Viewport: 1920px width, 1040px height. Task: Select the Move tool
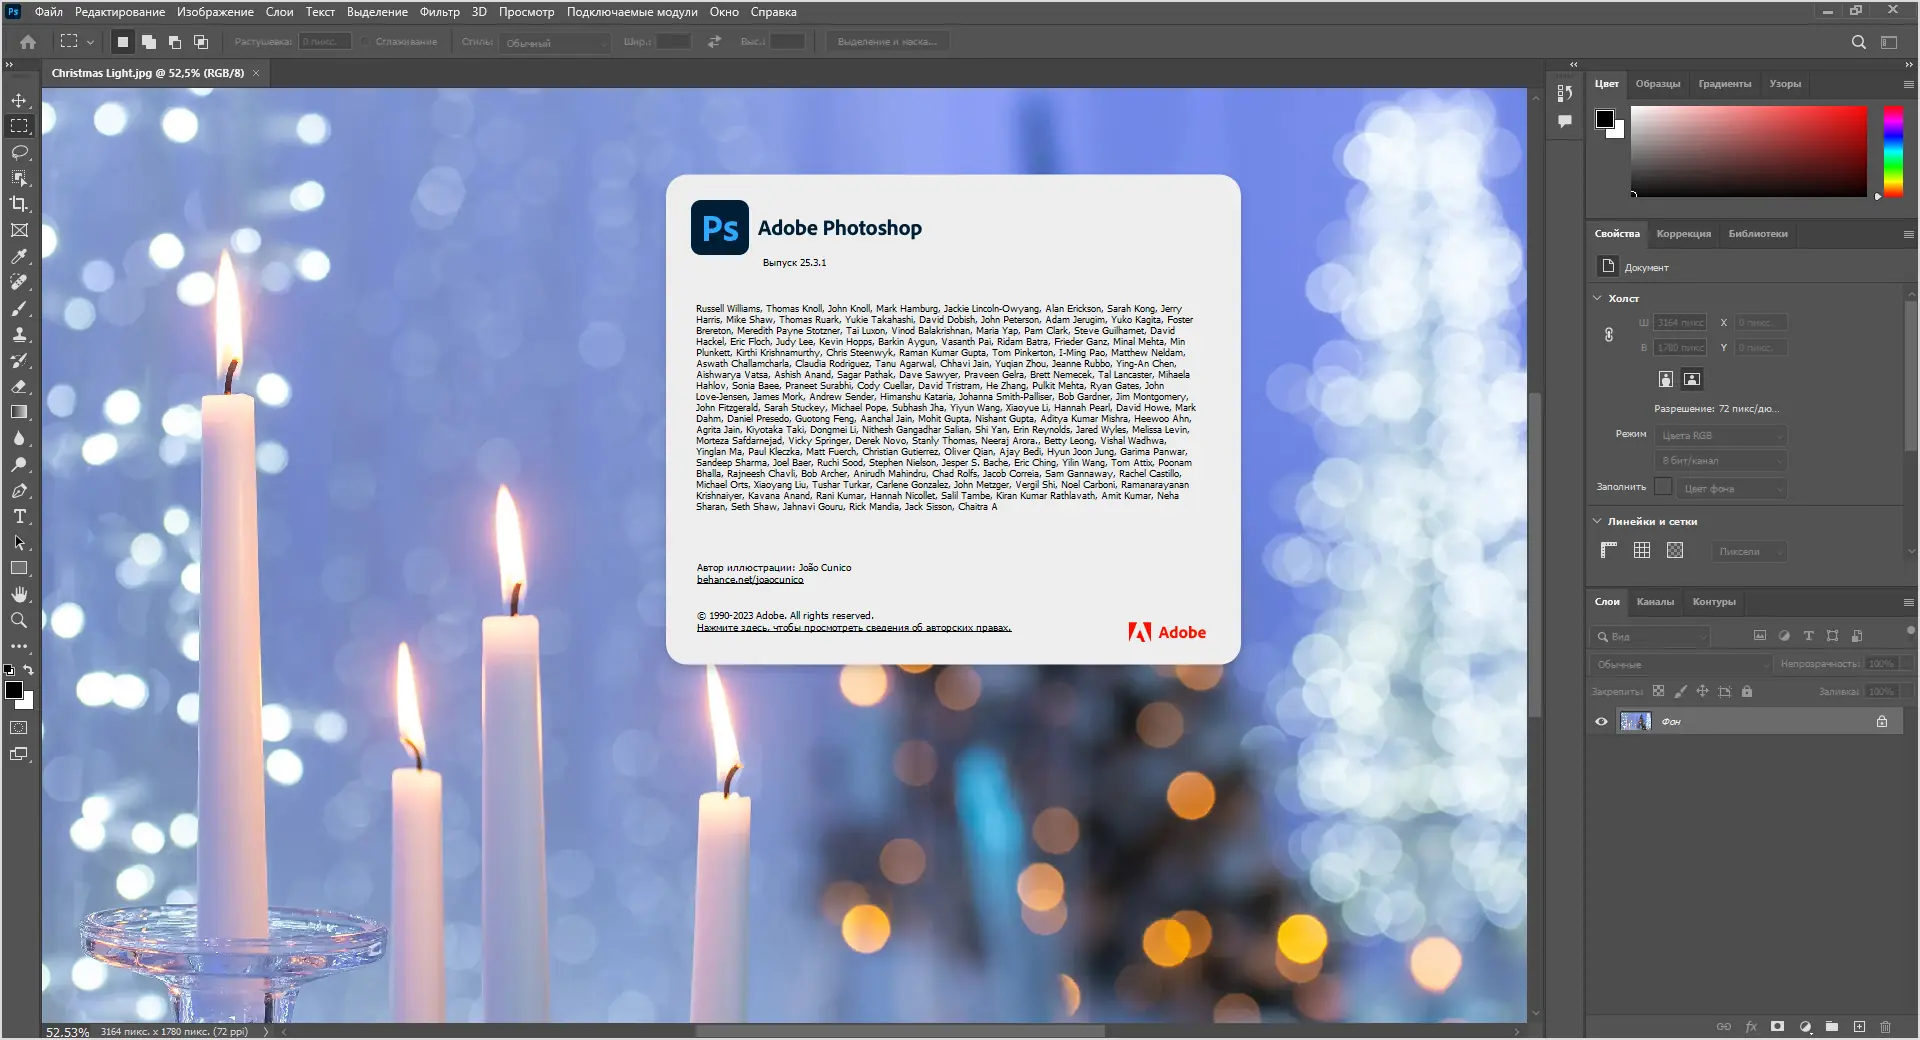pos(18,100)
